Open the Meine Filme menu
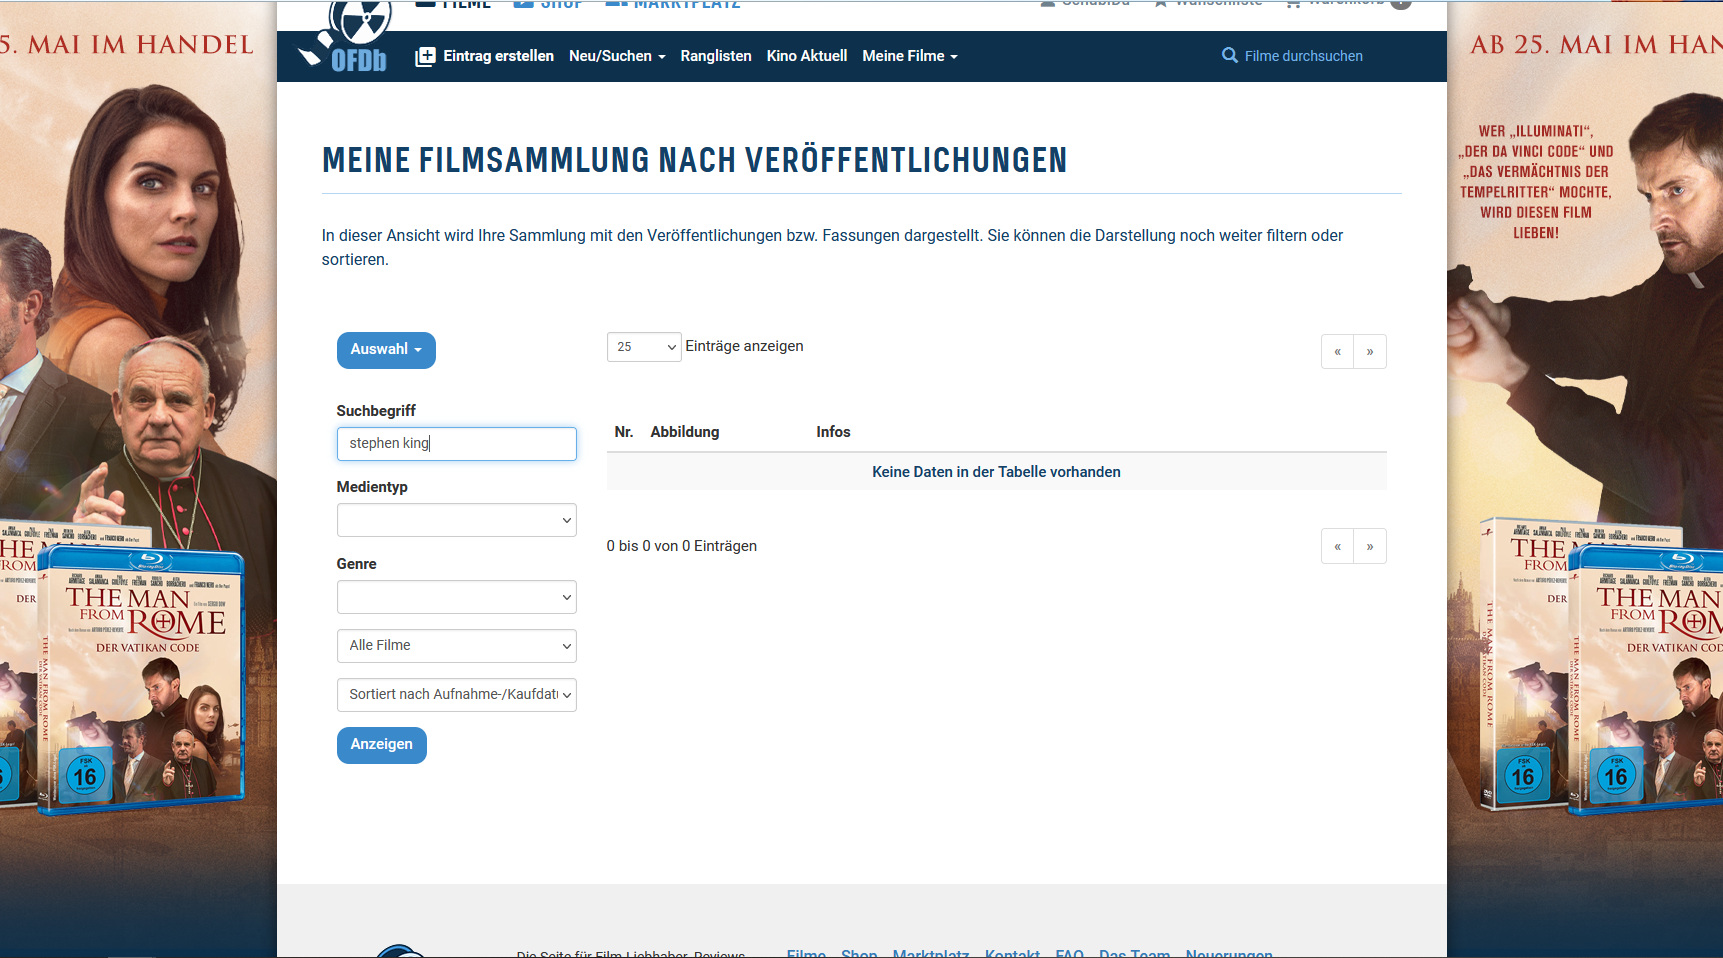This screenshot has height=958, width=1723. point(909,56)
